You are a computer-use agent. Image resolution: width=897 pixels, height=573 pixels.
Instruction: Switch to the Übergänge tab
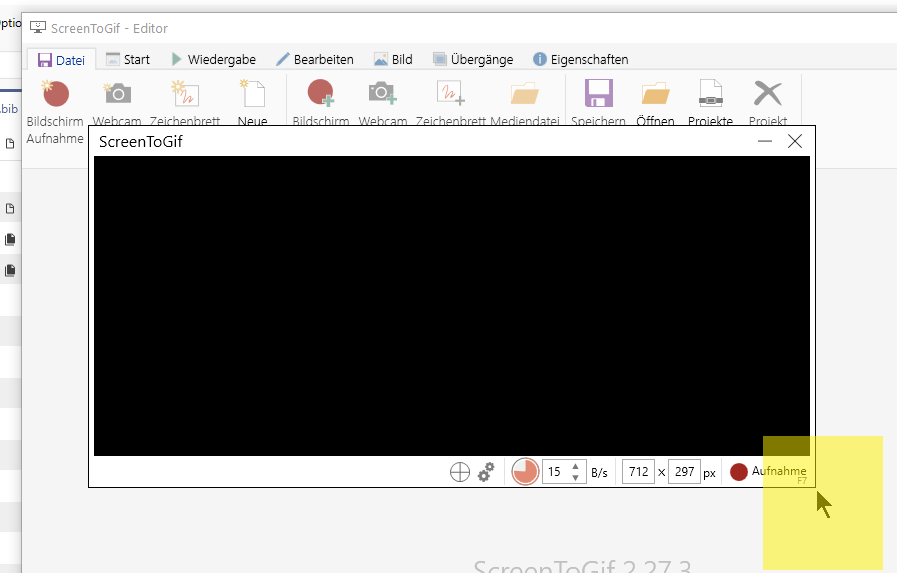point(473,59)
